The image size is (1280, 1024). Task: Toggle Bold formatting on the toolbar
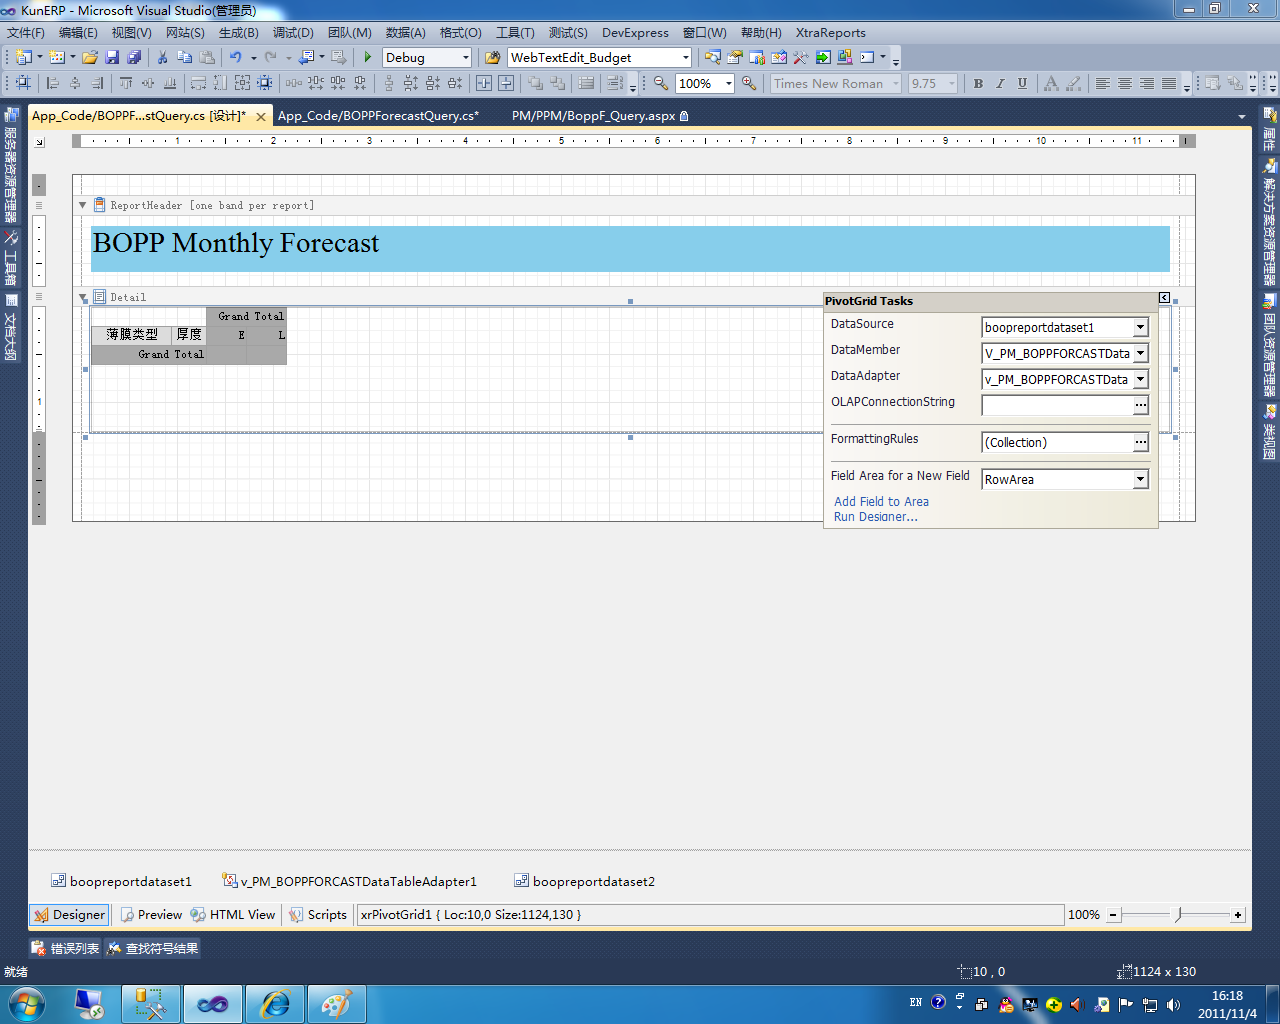[978, 83]
